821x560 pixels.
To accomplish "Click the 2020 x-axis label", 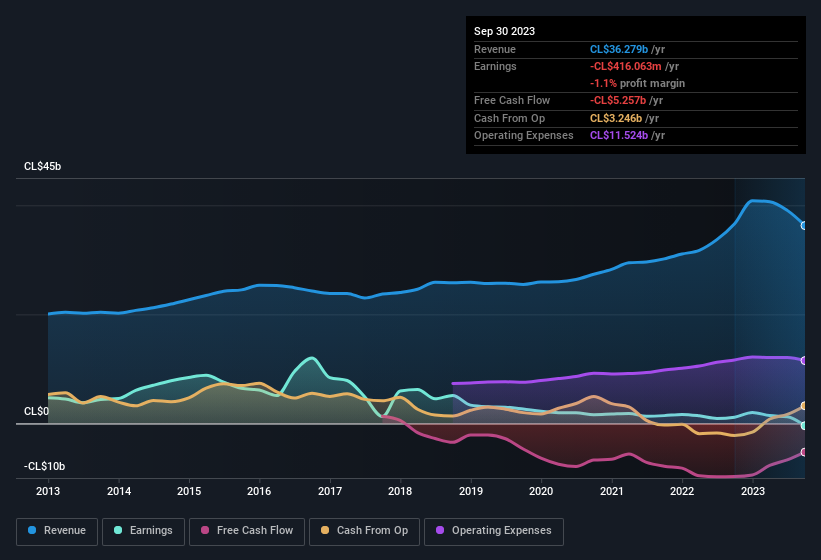I will (x=541, y=491).
